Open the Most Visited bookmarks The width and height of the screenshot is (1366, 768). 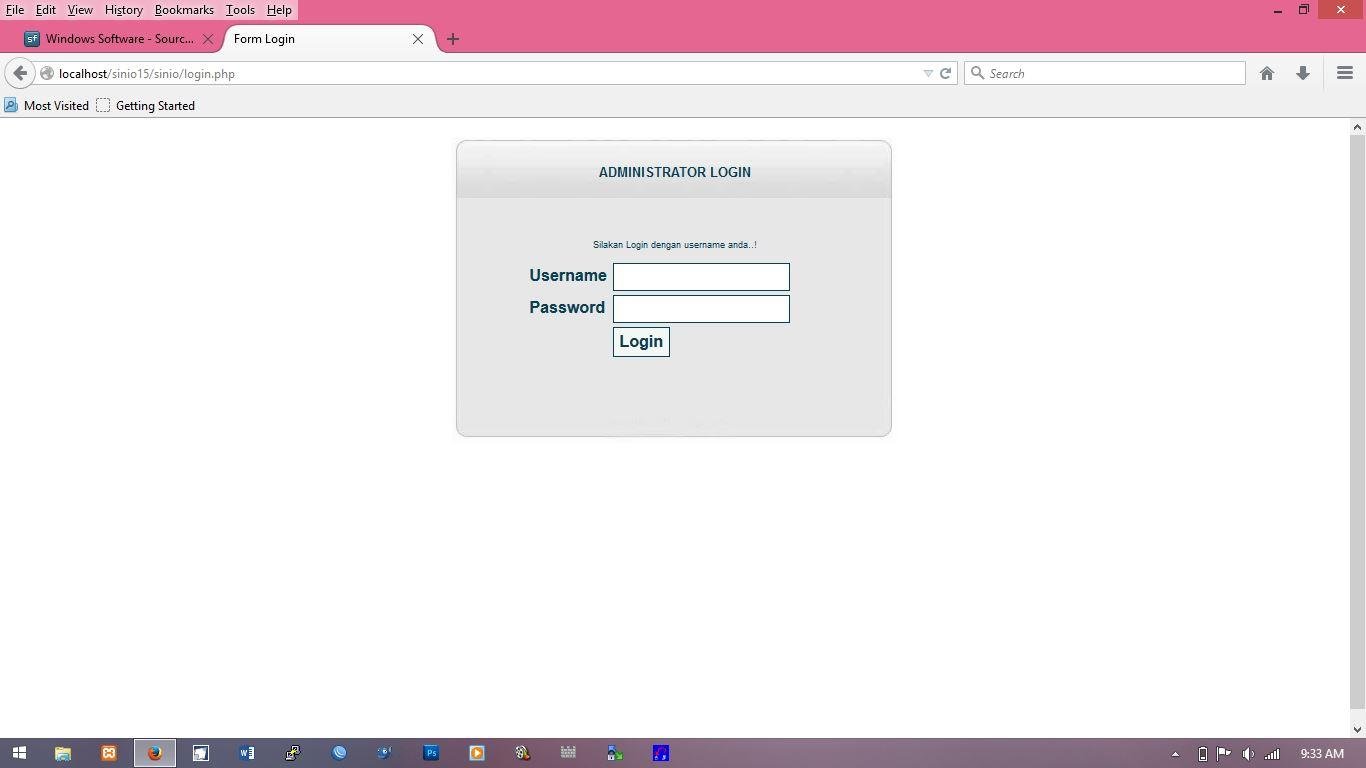click(47, 105)
